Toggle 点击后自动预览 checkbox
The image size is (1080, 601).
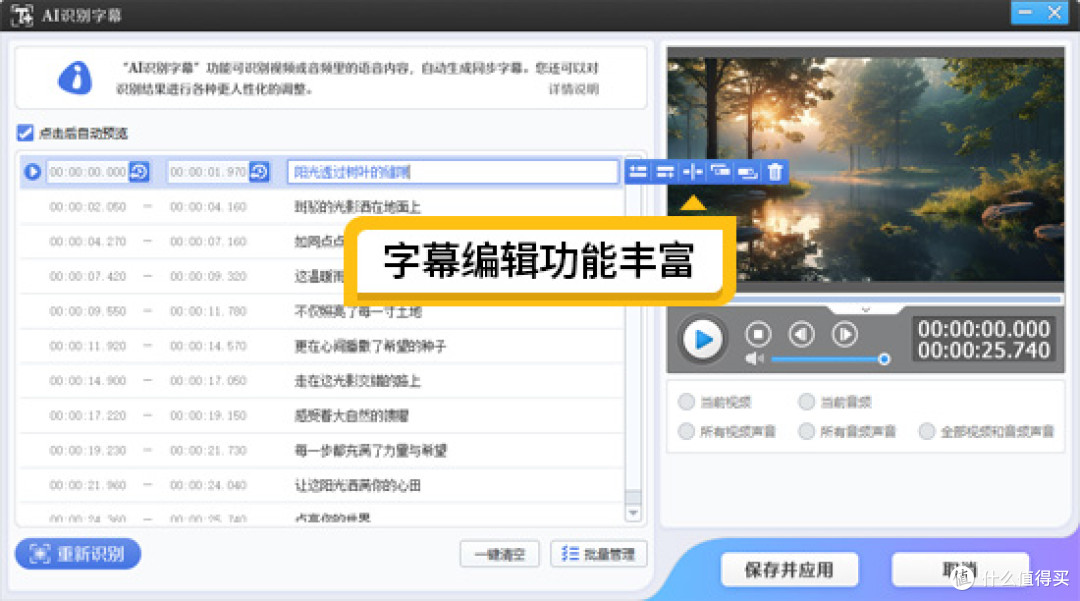pyautogui.click(x=25, y=133)
